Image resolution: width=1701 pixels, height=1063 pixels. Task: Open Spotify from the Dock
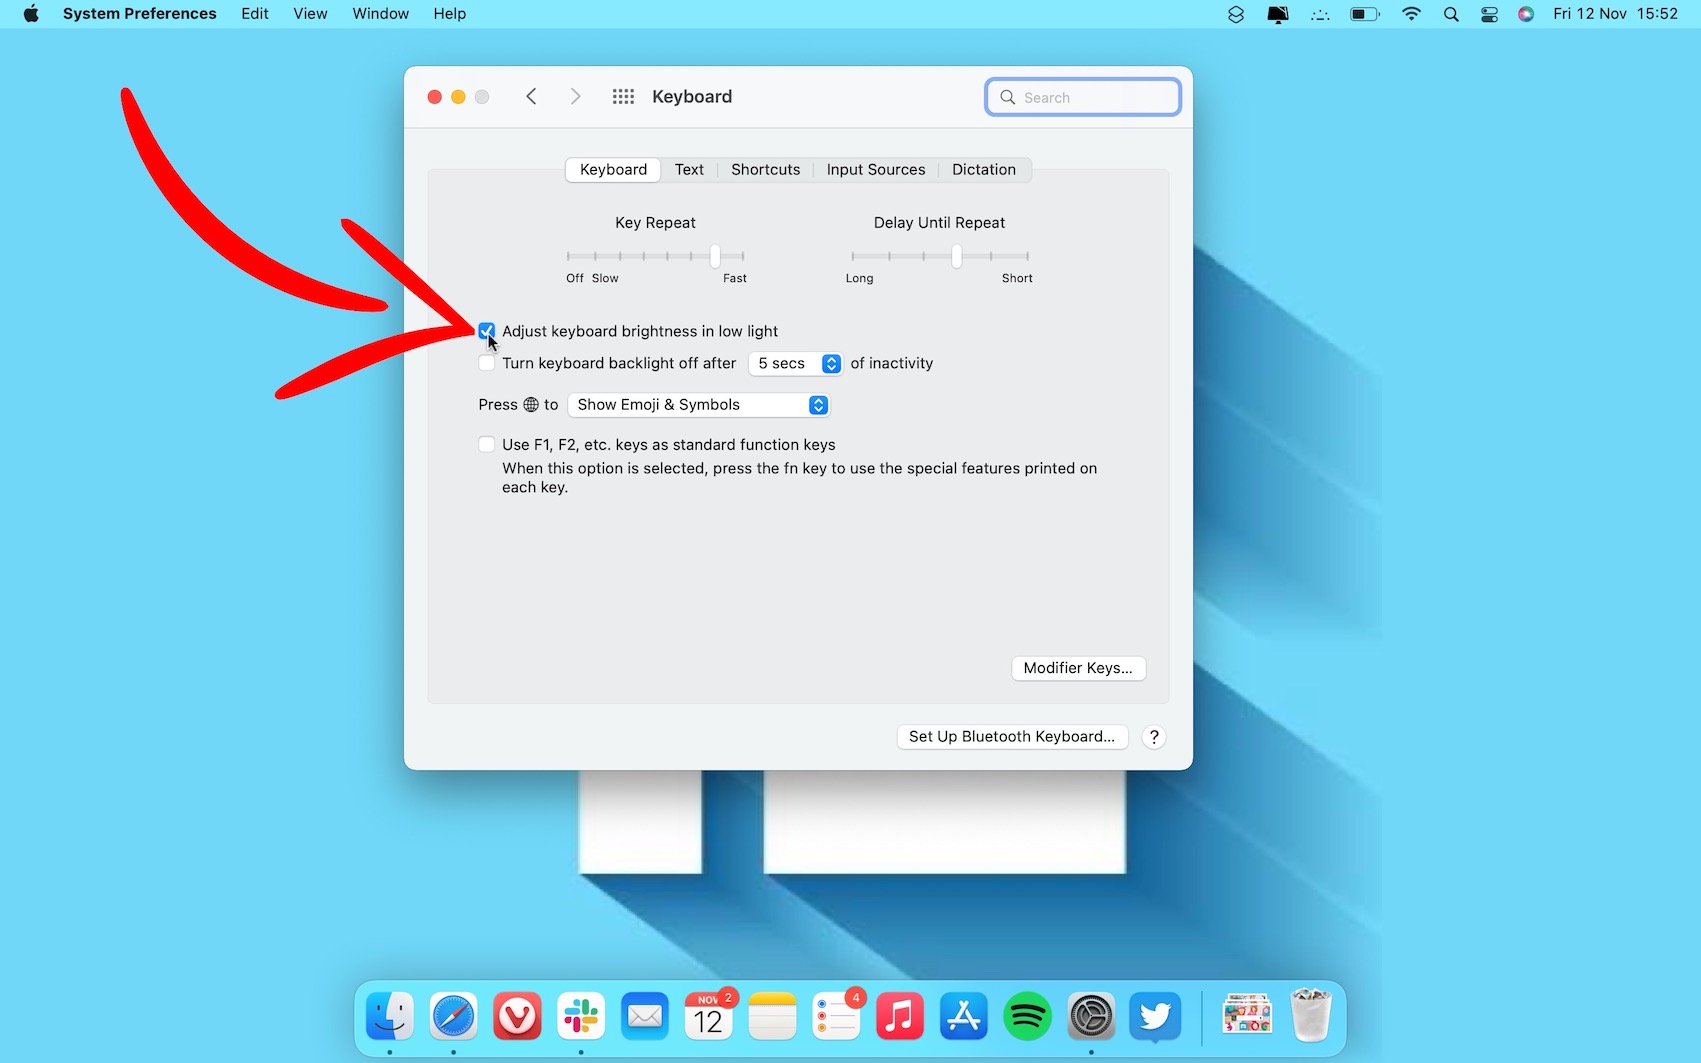coord(1027,1015)
